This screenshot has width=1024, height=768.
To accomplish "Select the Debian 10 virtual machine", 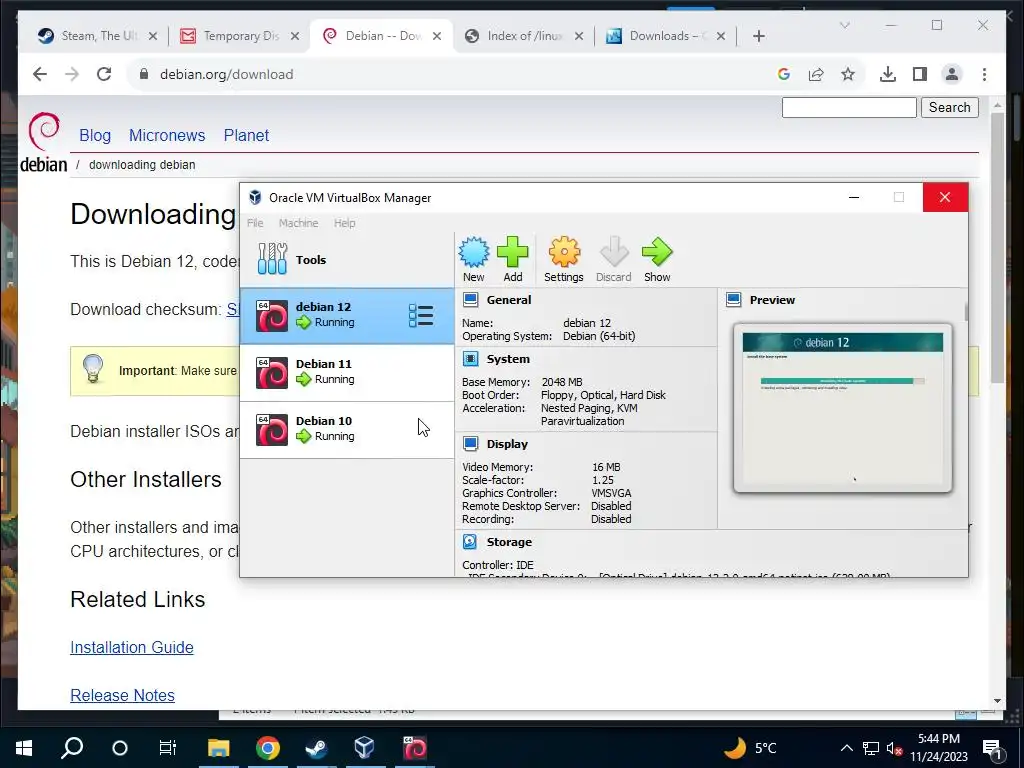I will [347, 430].
